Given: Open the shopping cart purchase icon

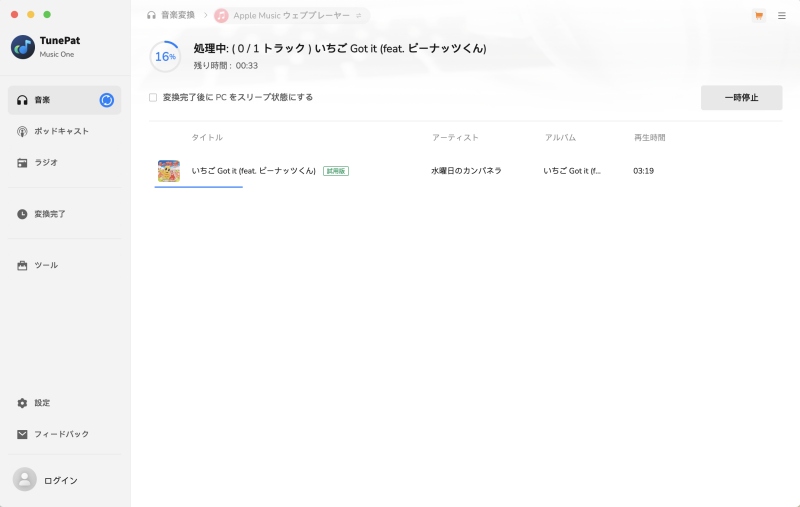Looking at the screenshot, I should tap(759, 16).
